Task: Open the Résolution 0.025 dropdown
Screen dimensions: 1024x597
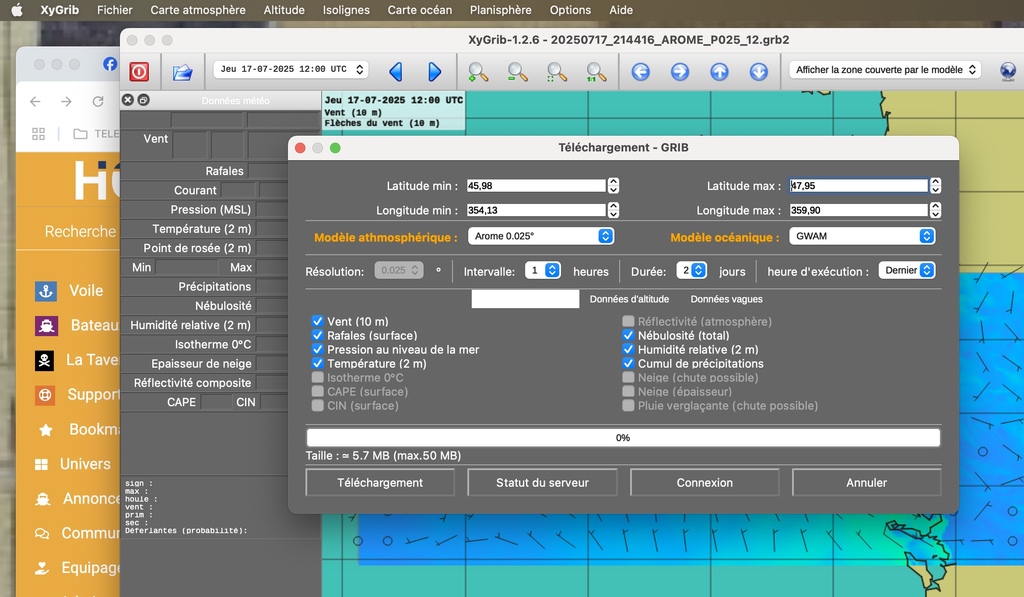Action: tap(398, 270)
